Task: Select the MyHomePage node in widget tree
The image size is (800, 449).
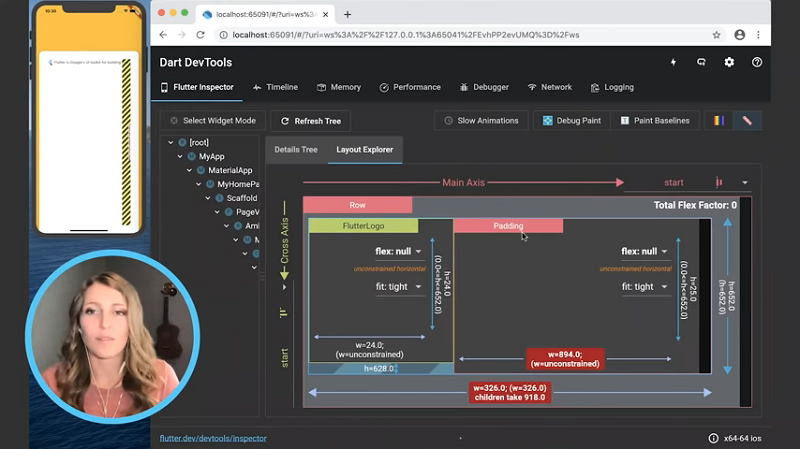Action: 238,184
